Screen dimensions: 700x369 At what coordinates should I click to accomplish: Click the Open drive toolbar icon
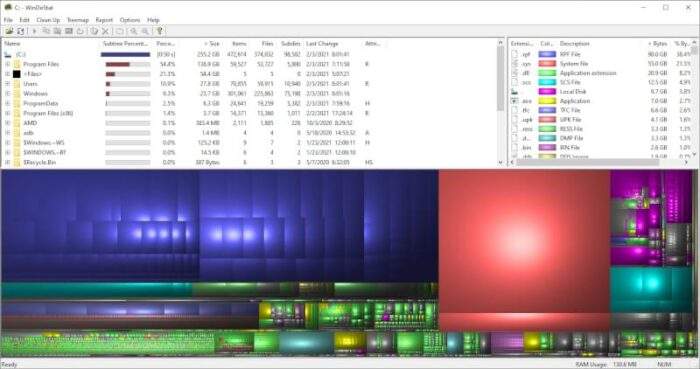(x=9, y=31)
